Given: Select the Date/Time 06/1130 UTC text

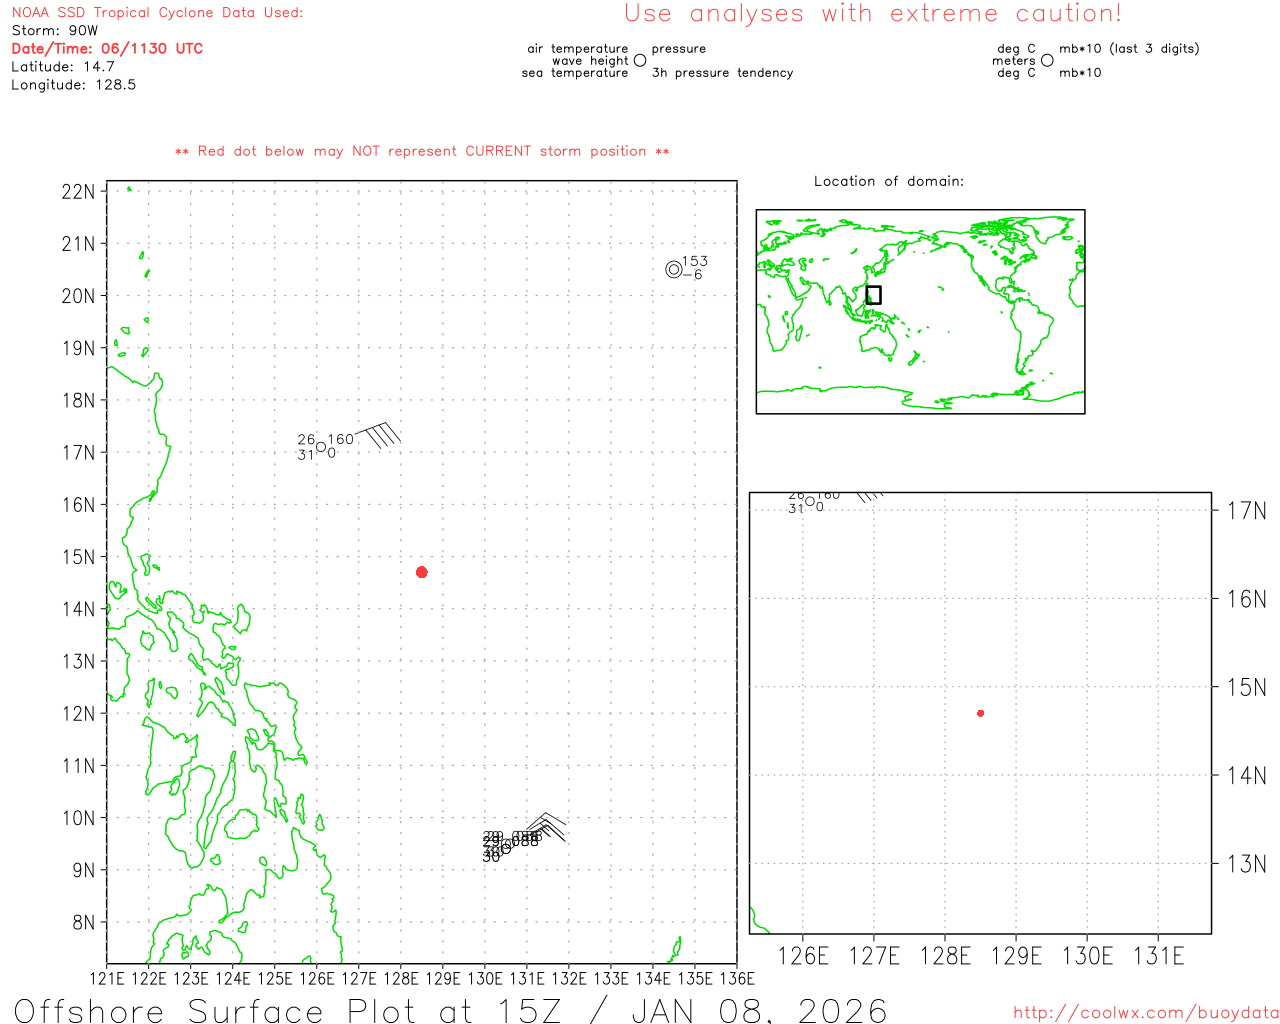Looking at the screenshot, I should coord(107,48).
